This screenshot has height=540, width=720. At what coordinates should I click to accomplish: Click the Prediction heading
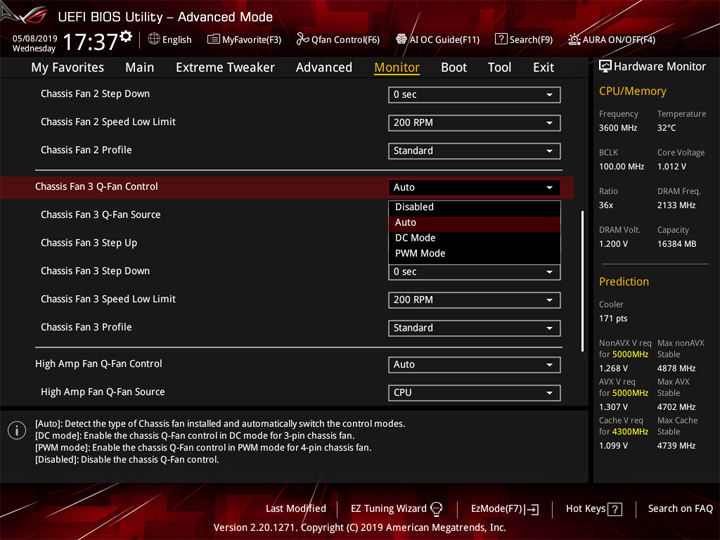click(x=624, y=281)
